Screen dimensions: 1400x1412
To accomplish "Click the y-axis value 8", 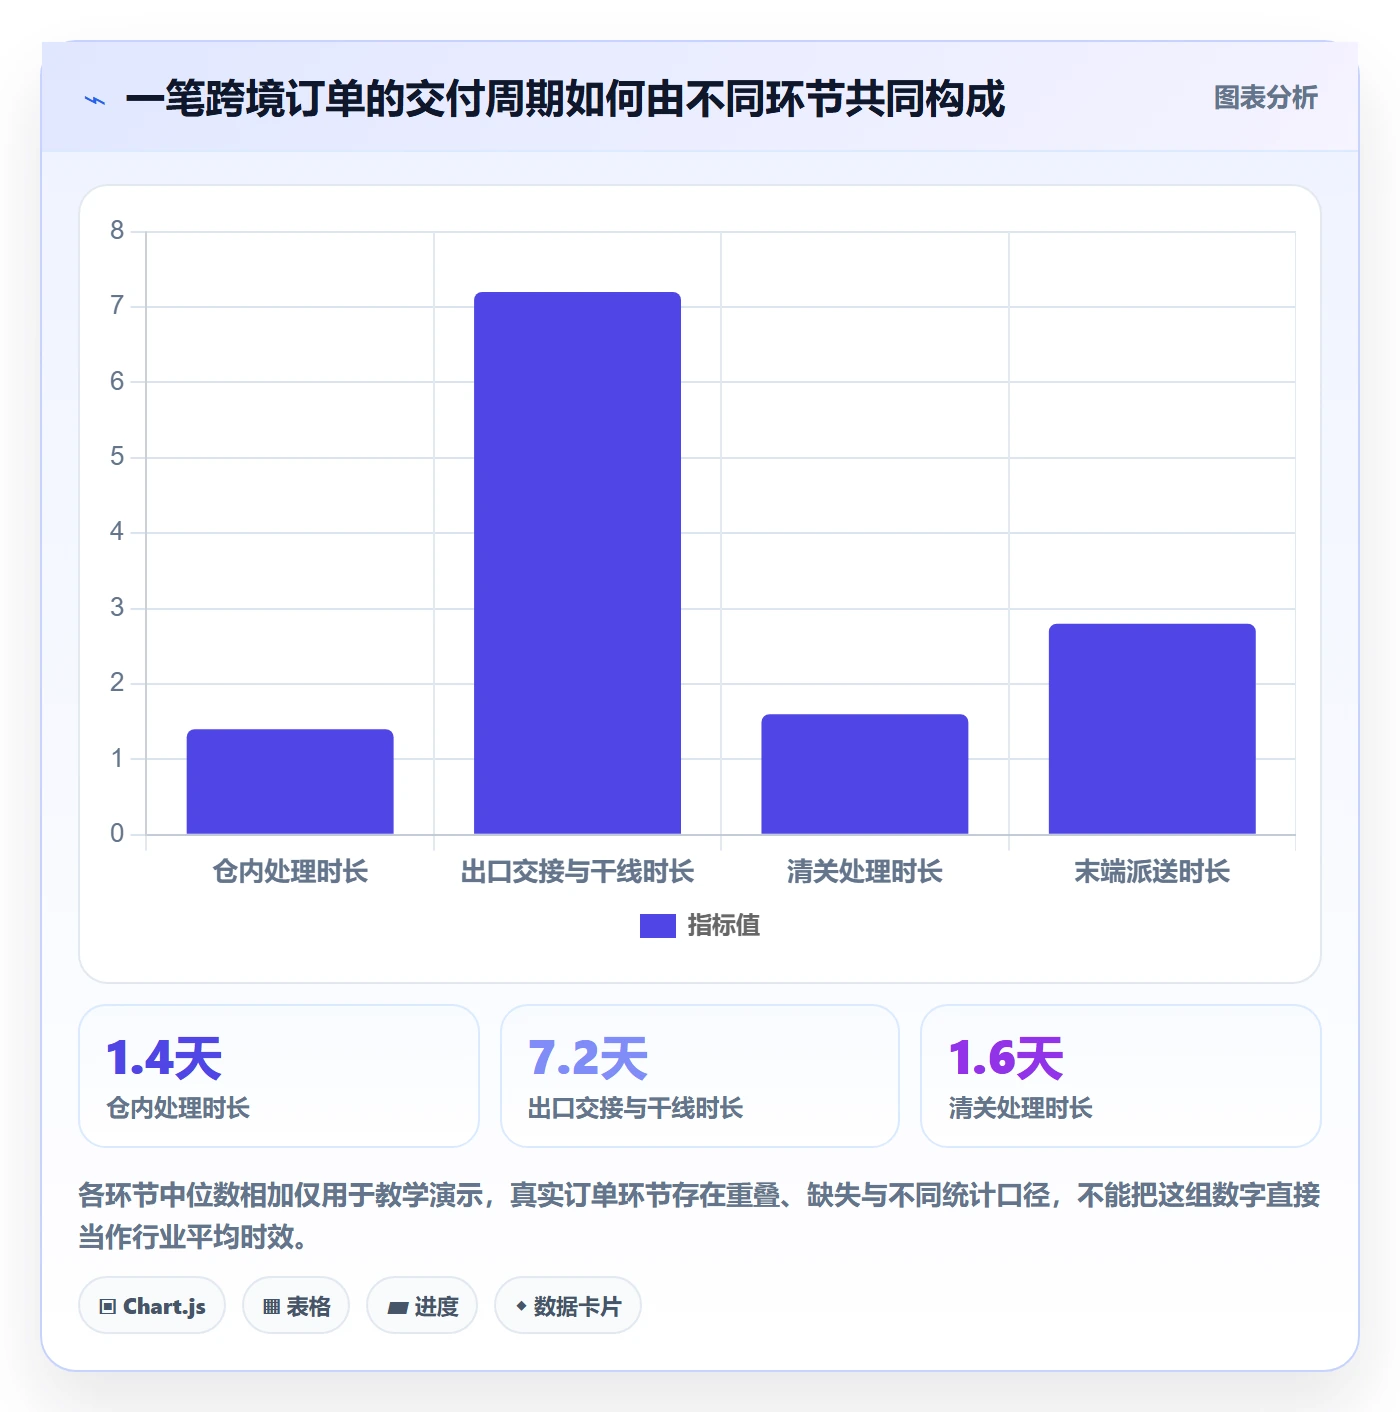I will [117, 231].
